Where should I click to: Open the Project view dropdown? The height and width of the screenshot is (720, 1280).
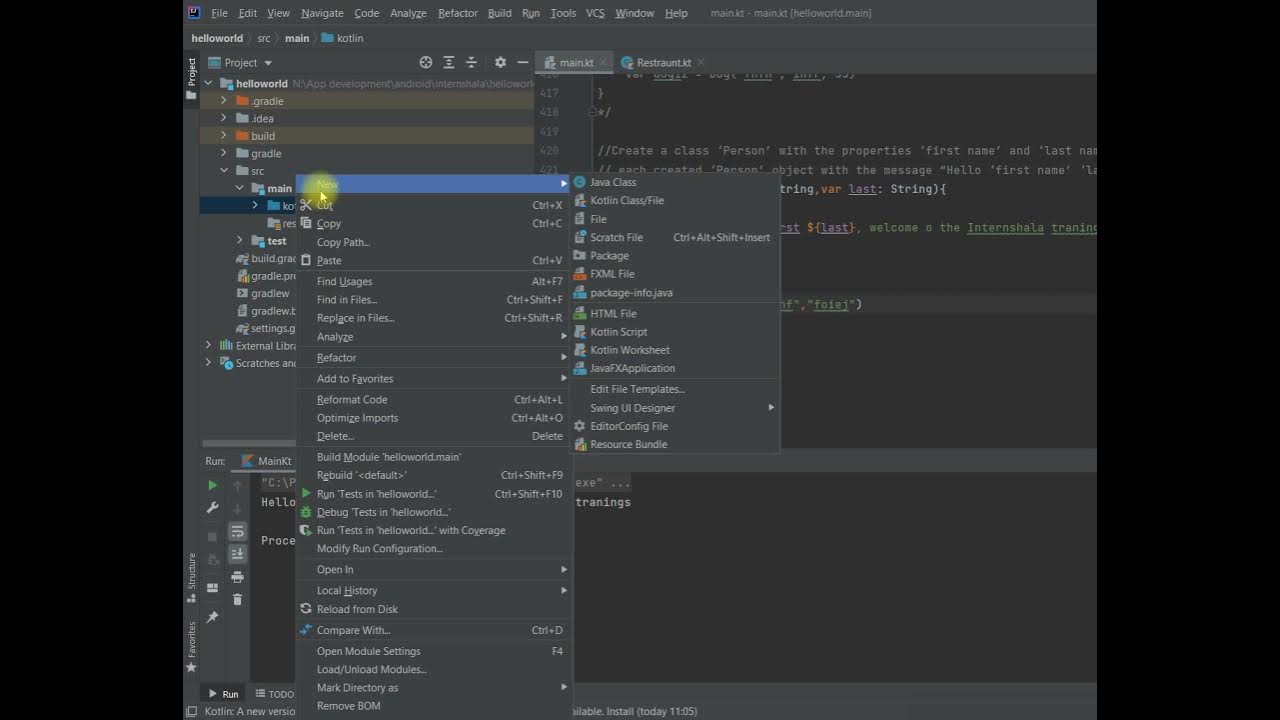click(x=241, y=62)
